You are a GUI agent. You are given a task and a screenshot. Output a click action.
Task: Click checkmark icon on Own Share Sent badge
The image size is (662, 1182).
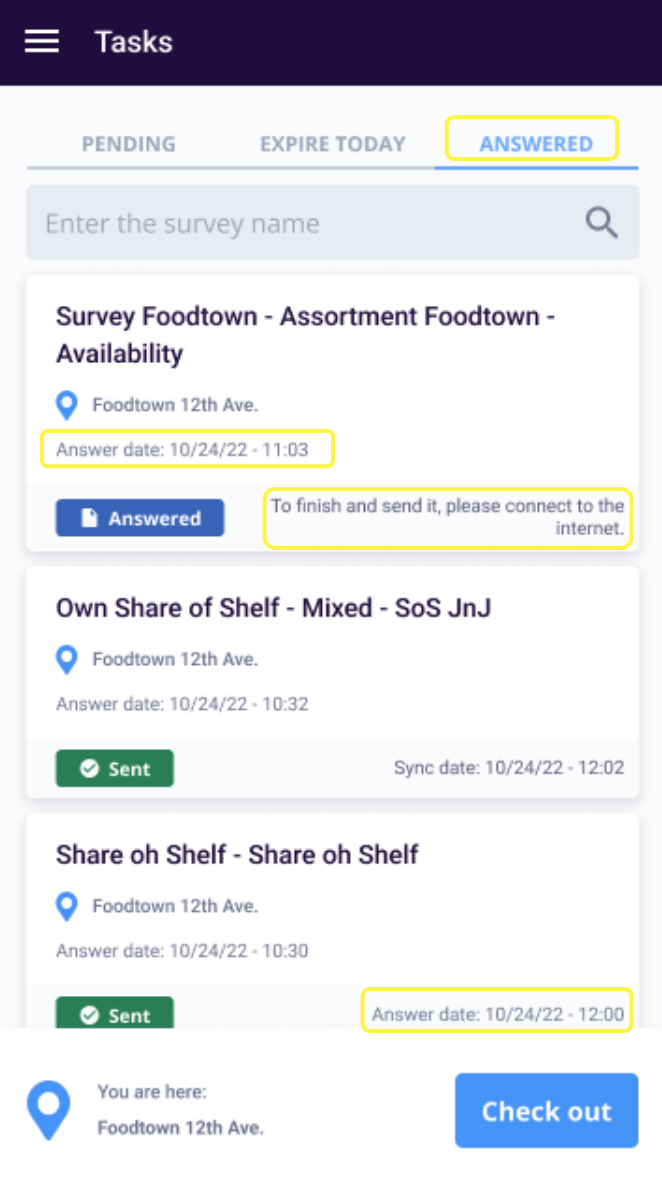pos(89,769)
